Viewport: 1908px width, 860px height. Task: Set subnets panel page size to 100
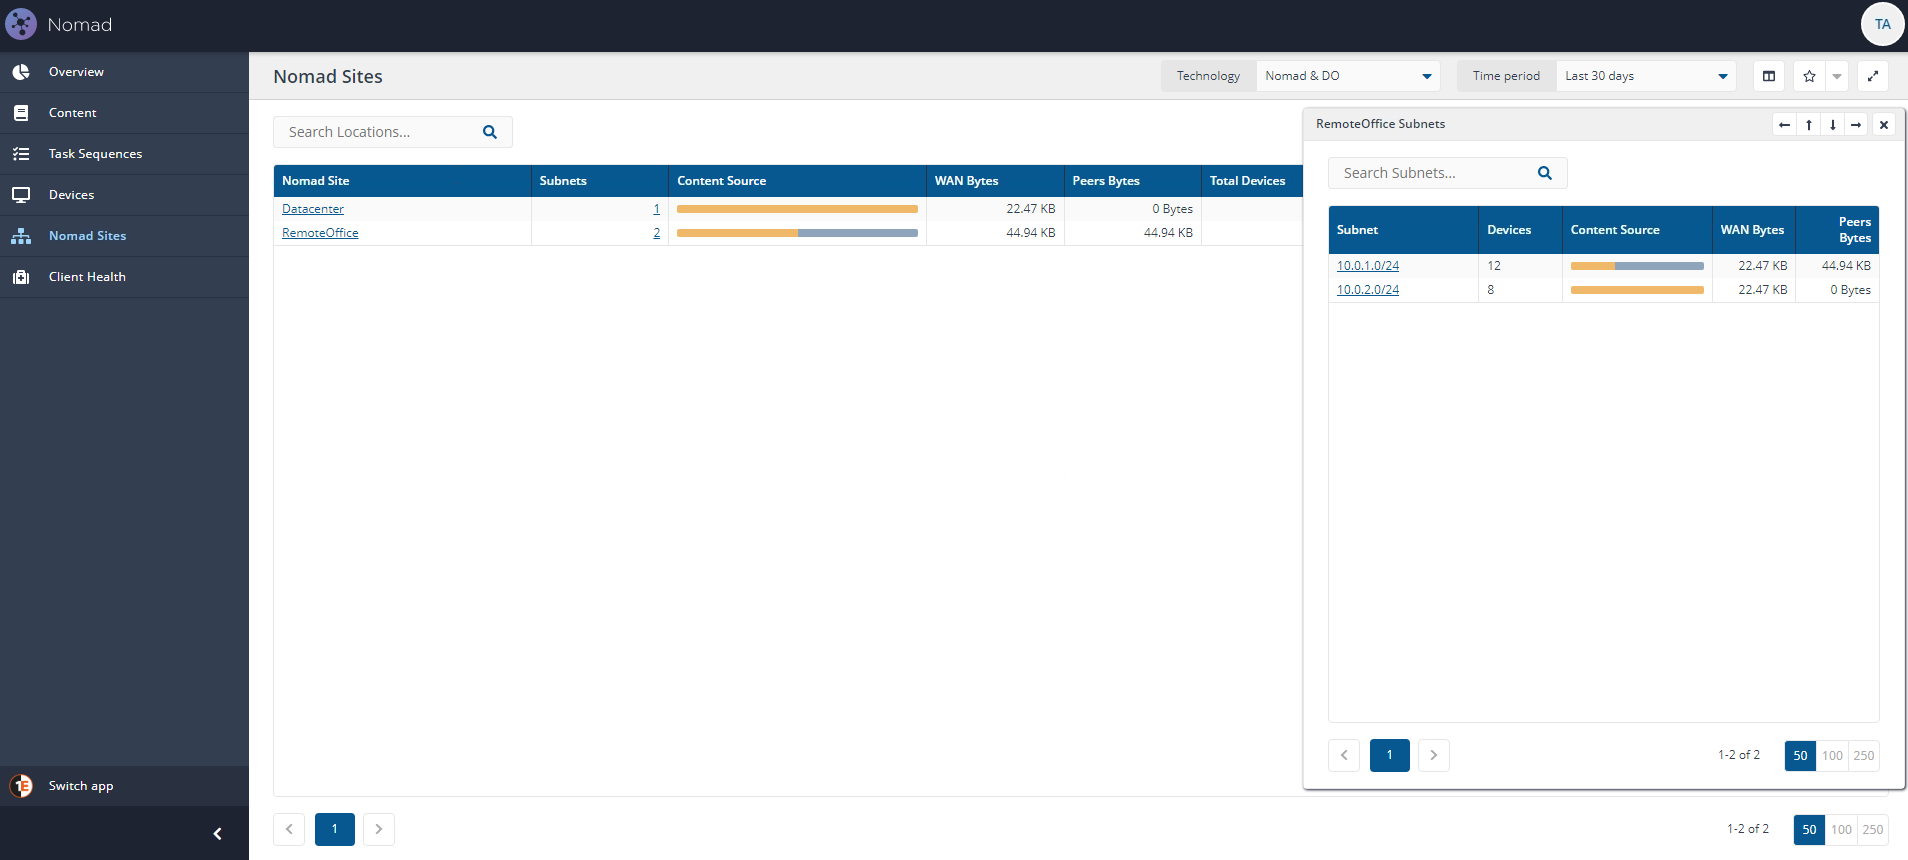tap(1832, 756)
